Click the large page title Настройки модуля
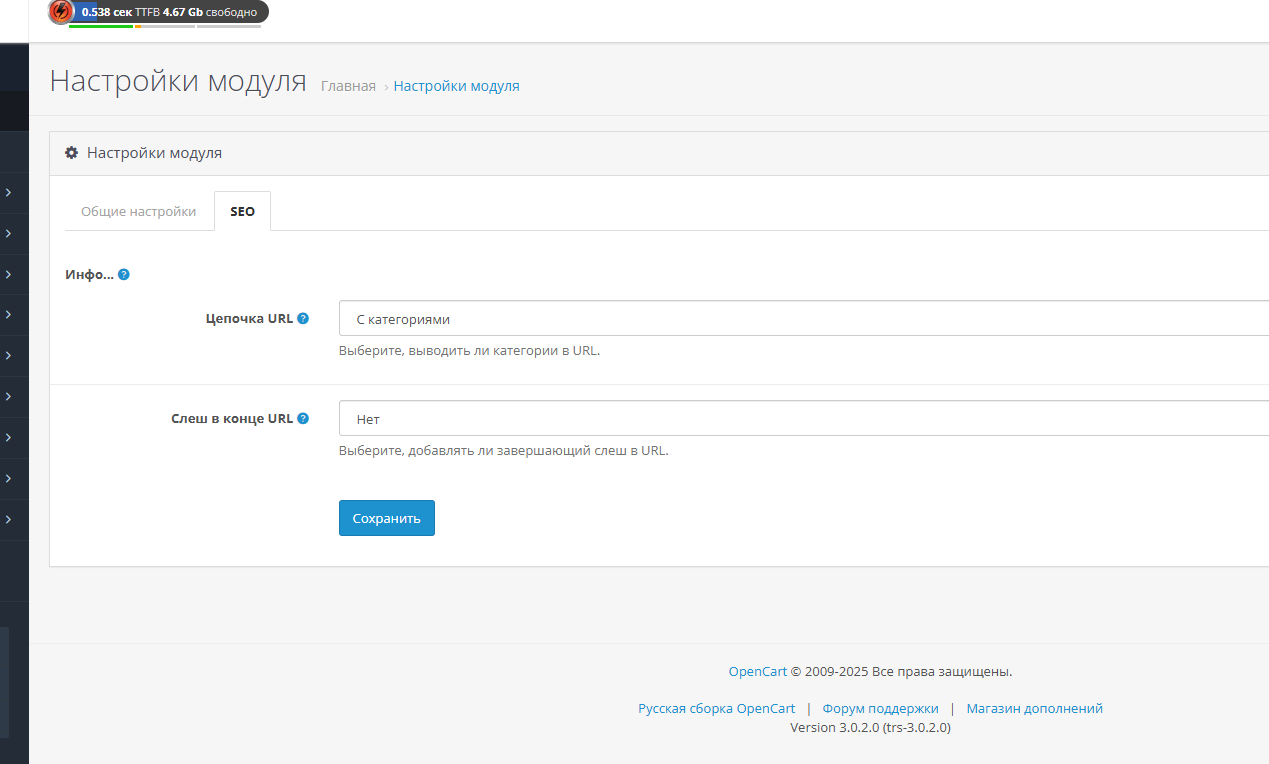 click(178, 81)
